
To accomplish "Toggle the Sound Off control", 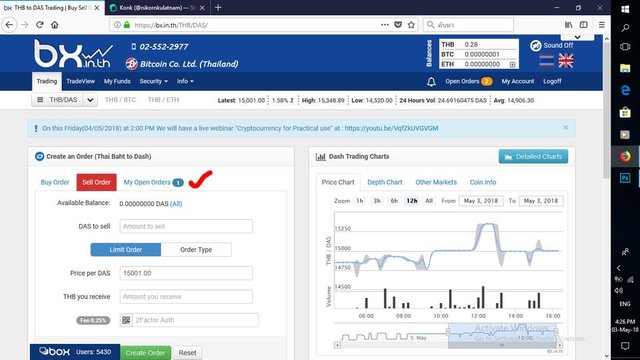I will (552, 45).
